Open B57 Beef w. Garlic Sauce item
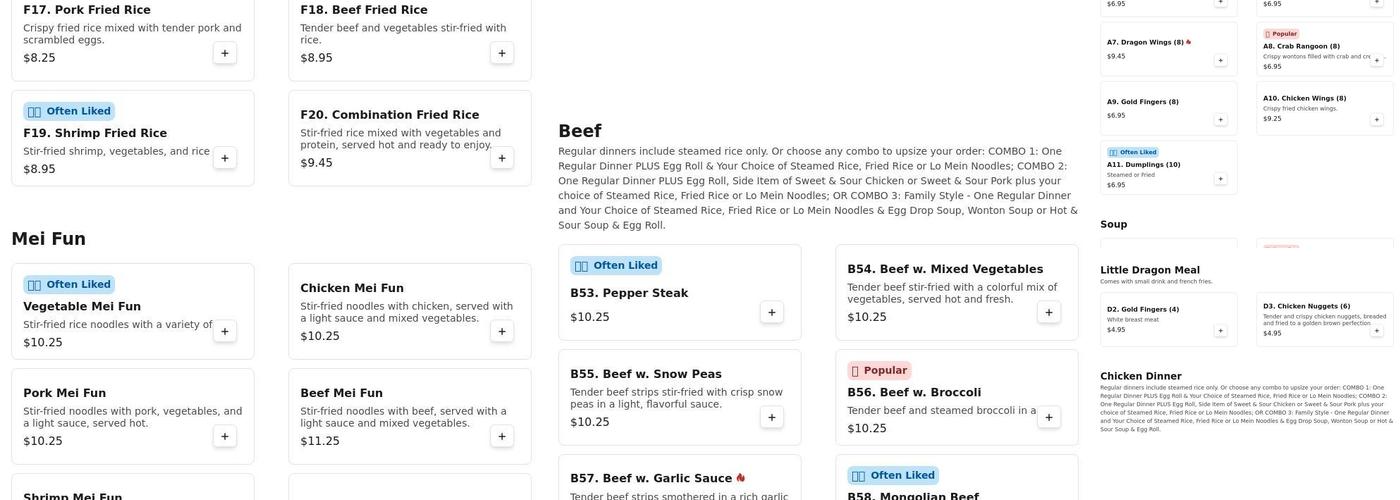The height and width of the screenshot is (500, 1400). [x=651, y=478]
